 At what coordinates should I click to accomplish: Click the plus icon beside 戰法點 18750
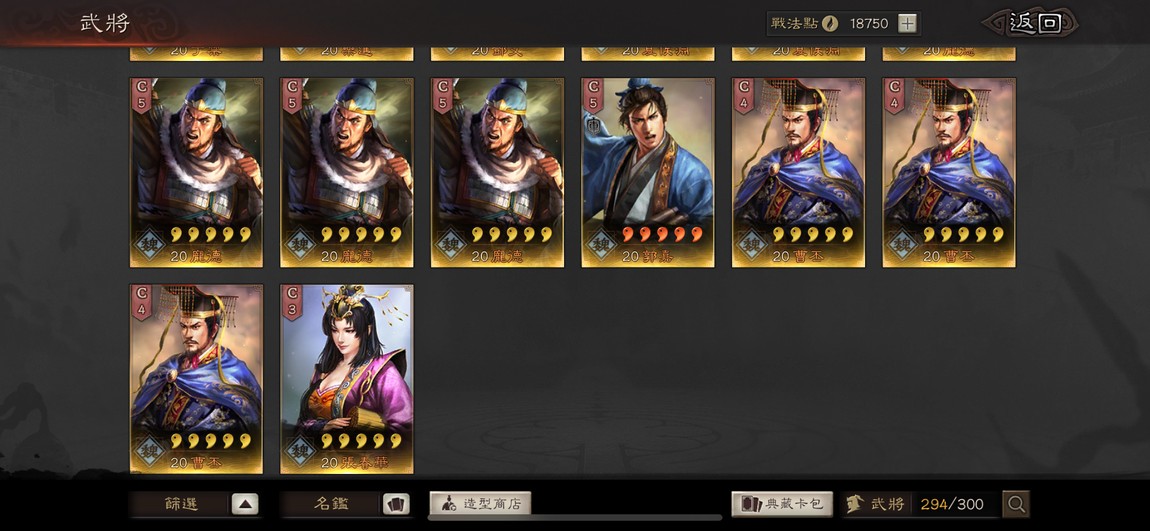tap(907, 23)
